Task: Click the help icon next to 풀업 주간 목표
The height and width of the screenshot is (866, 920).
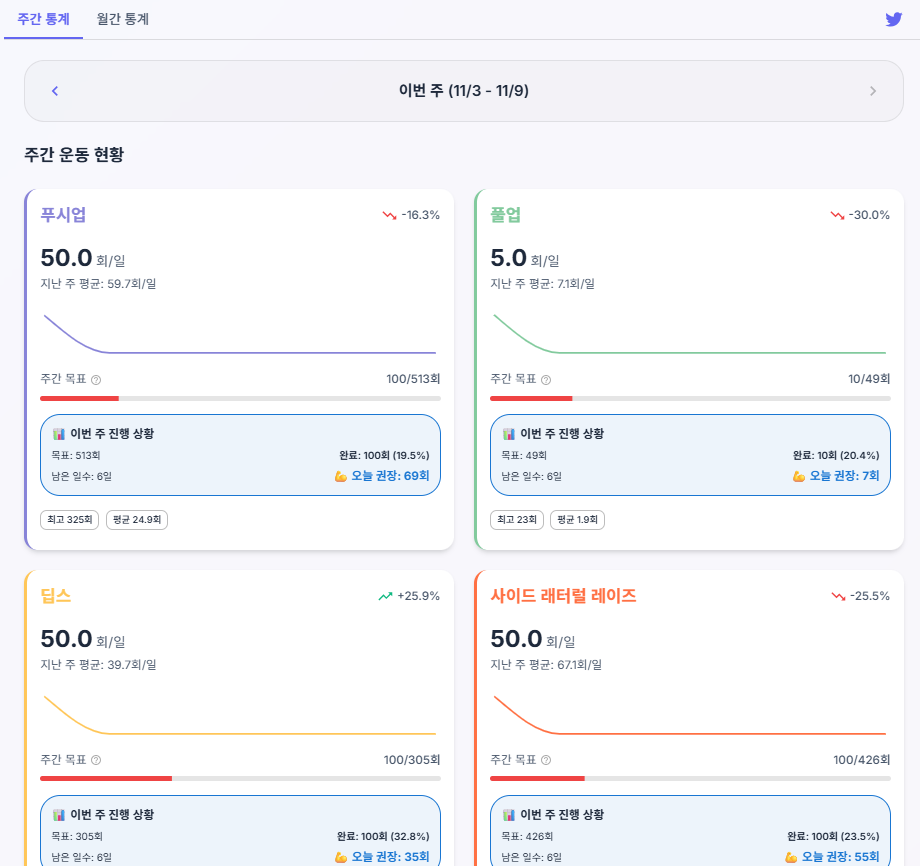Action: (546, 380)
